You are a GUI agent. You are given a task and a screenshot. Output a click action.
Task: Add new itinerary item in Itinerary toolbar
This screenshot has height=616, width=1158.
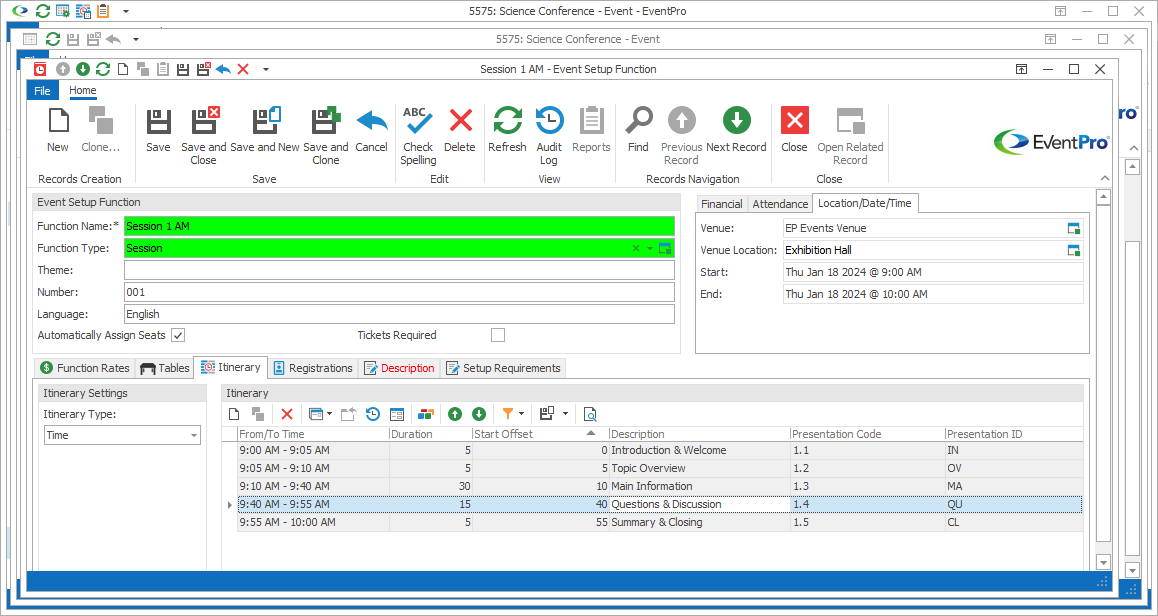tap(234, 414)
